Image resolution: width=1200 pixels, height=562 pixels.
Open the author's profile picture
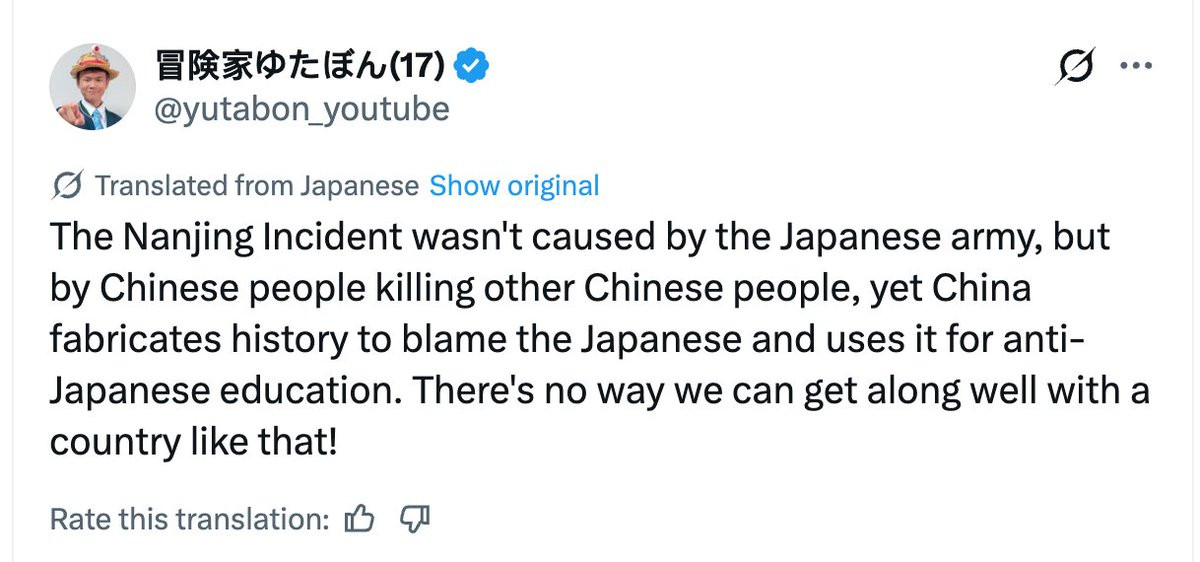tap(93, 87)
